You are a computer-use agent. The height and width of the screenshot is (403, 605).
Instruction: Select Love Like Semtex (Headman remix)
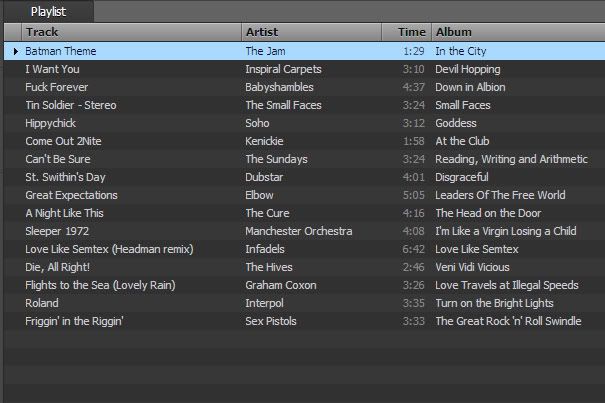[109, 249]
